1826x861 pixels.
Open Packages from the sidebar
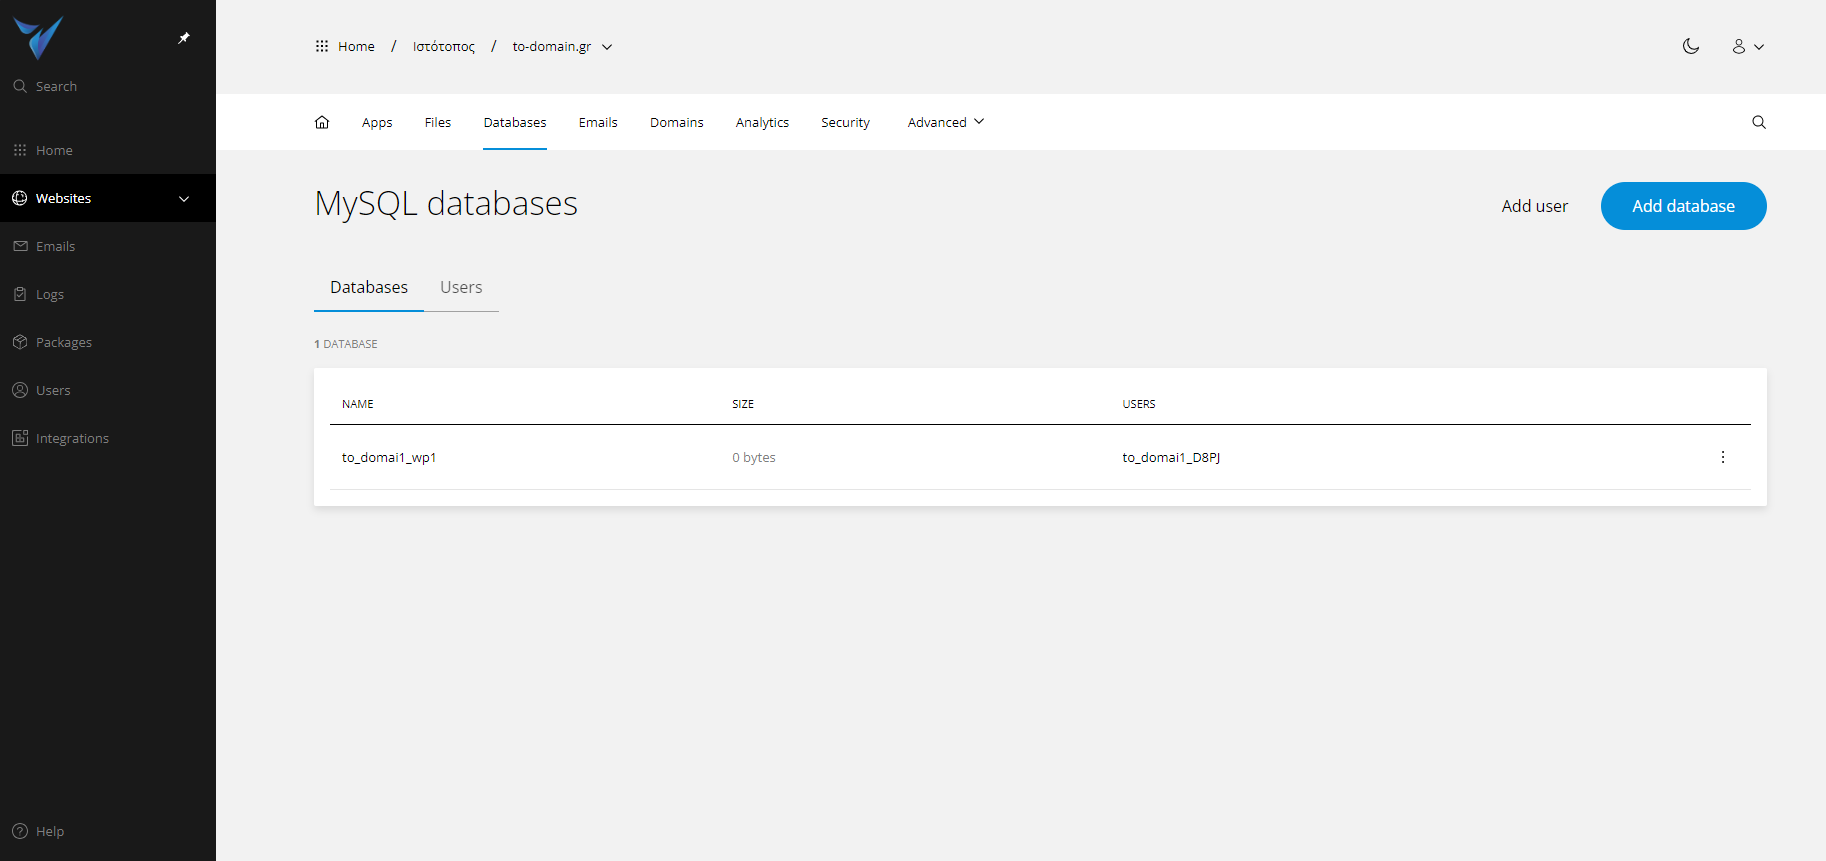click(63, 342)
